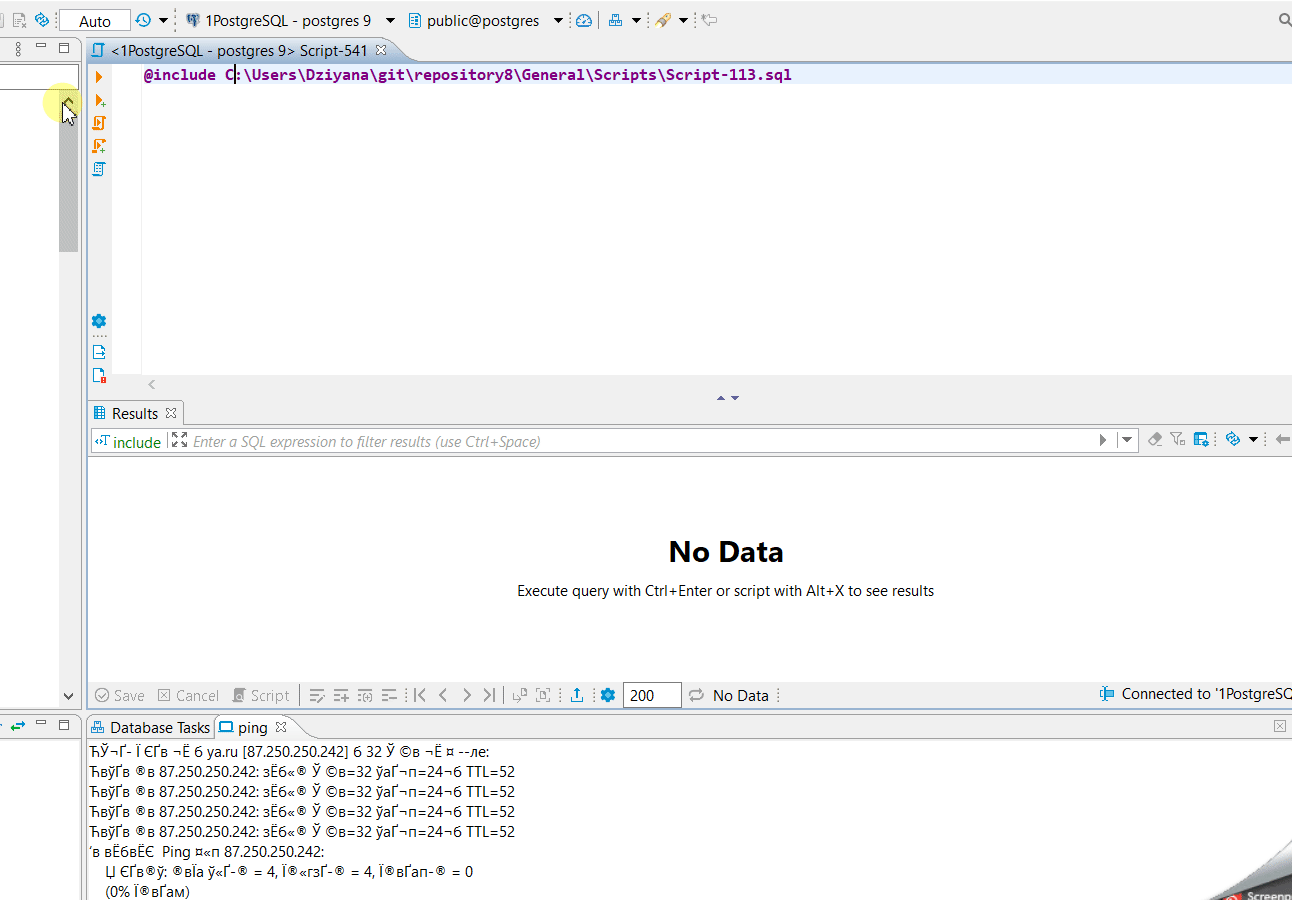Clear the results filter
This screenshot has width=1292, height=900.
point(1155,440)
